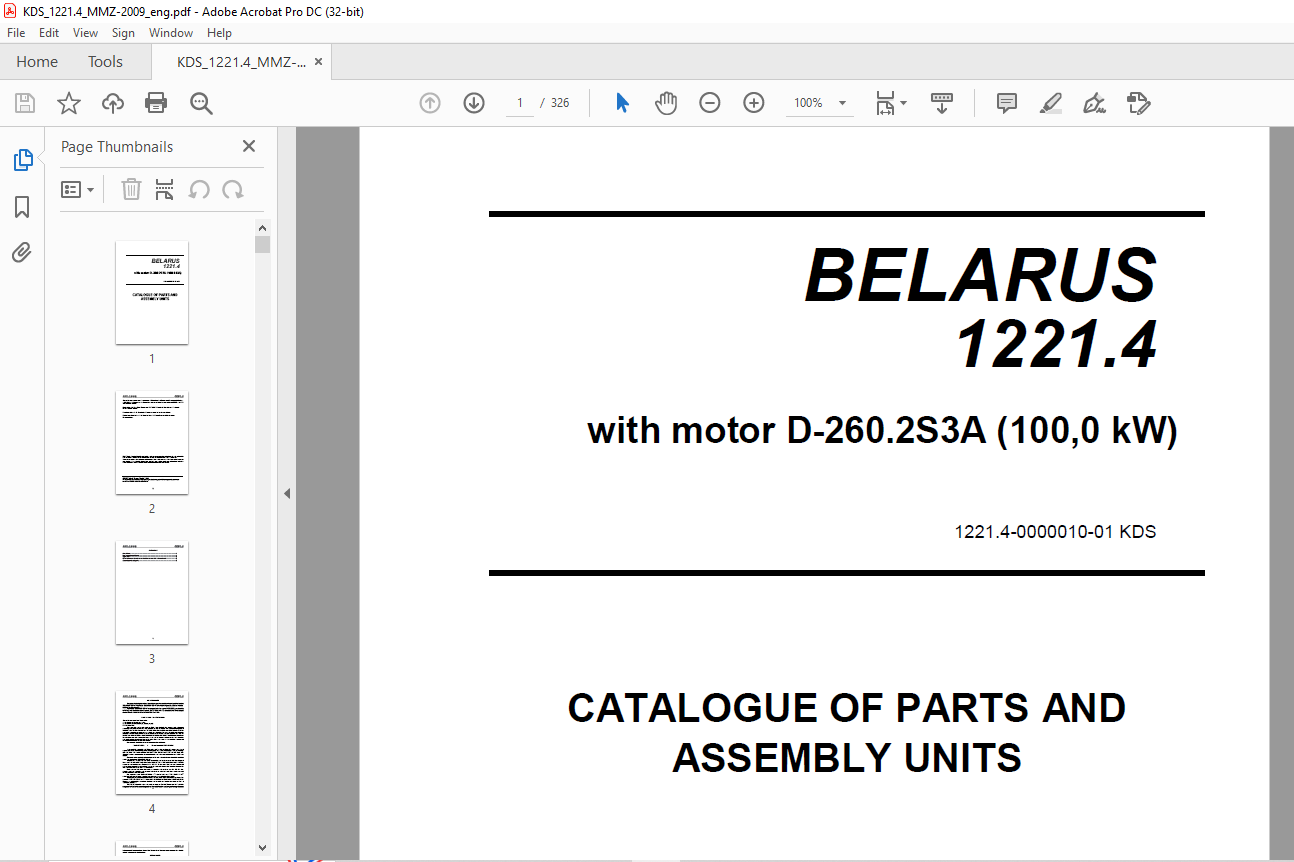Open the Edit menu
This screenshot has height=862, width=1294.
coord(49,33)
